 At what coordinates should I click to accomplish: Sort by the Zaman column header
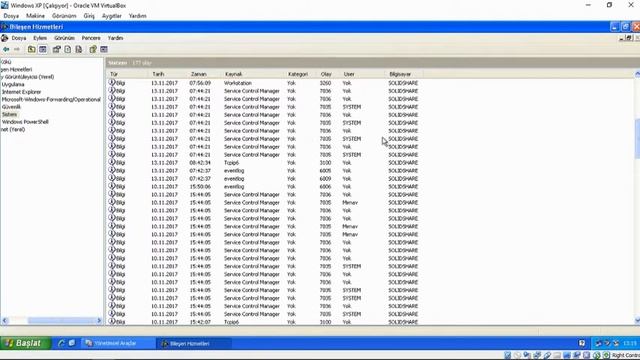coord(204,74)
